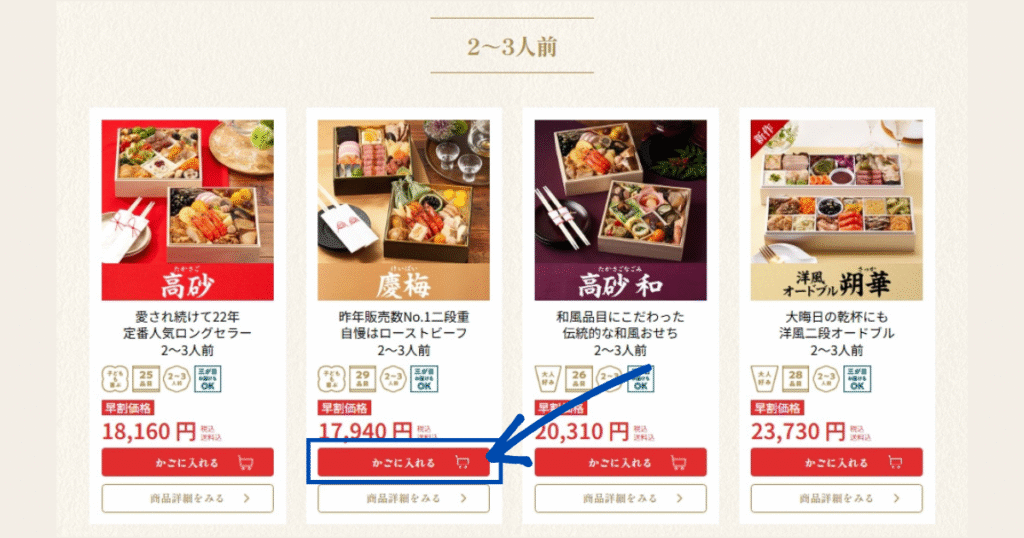Screen dimensions: 1024x538
Task: Click the 28品目 icon under 朔華
Action: point(795,379)
